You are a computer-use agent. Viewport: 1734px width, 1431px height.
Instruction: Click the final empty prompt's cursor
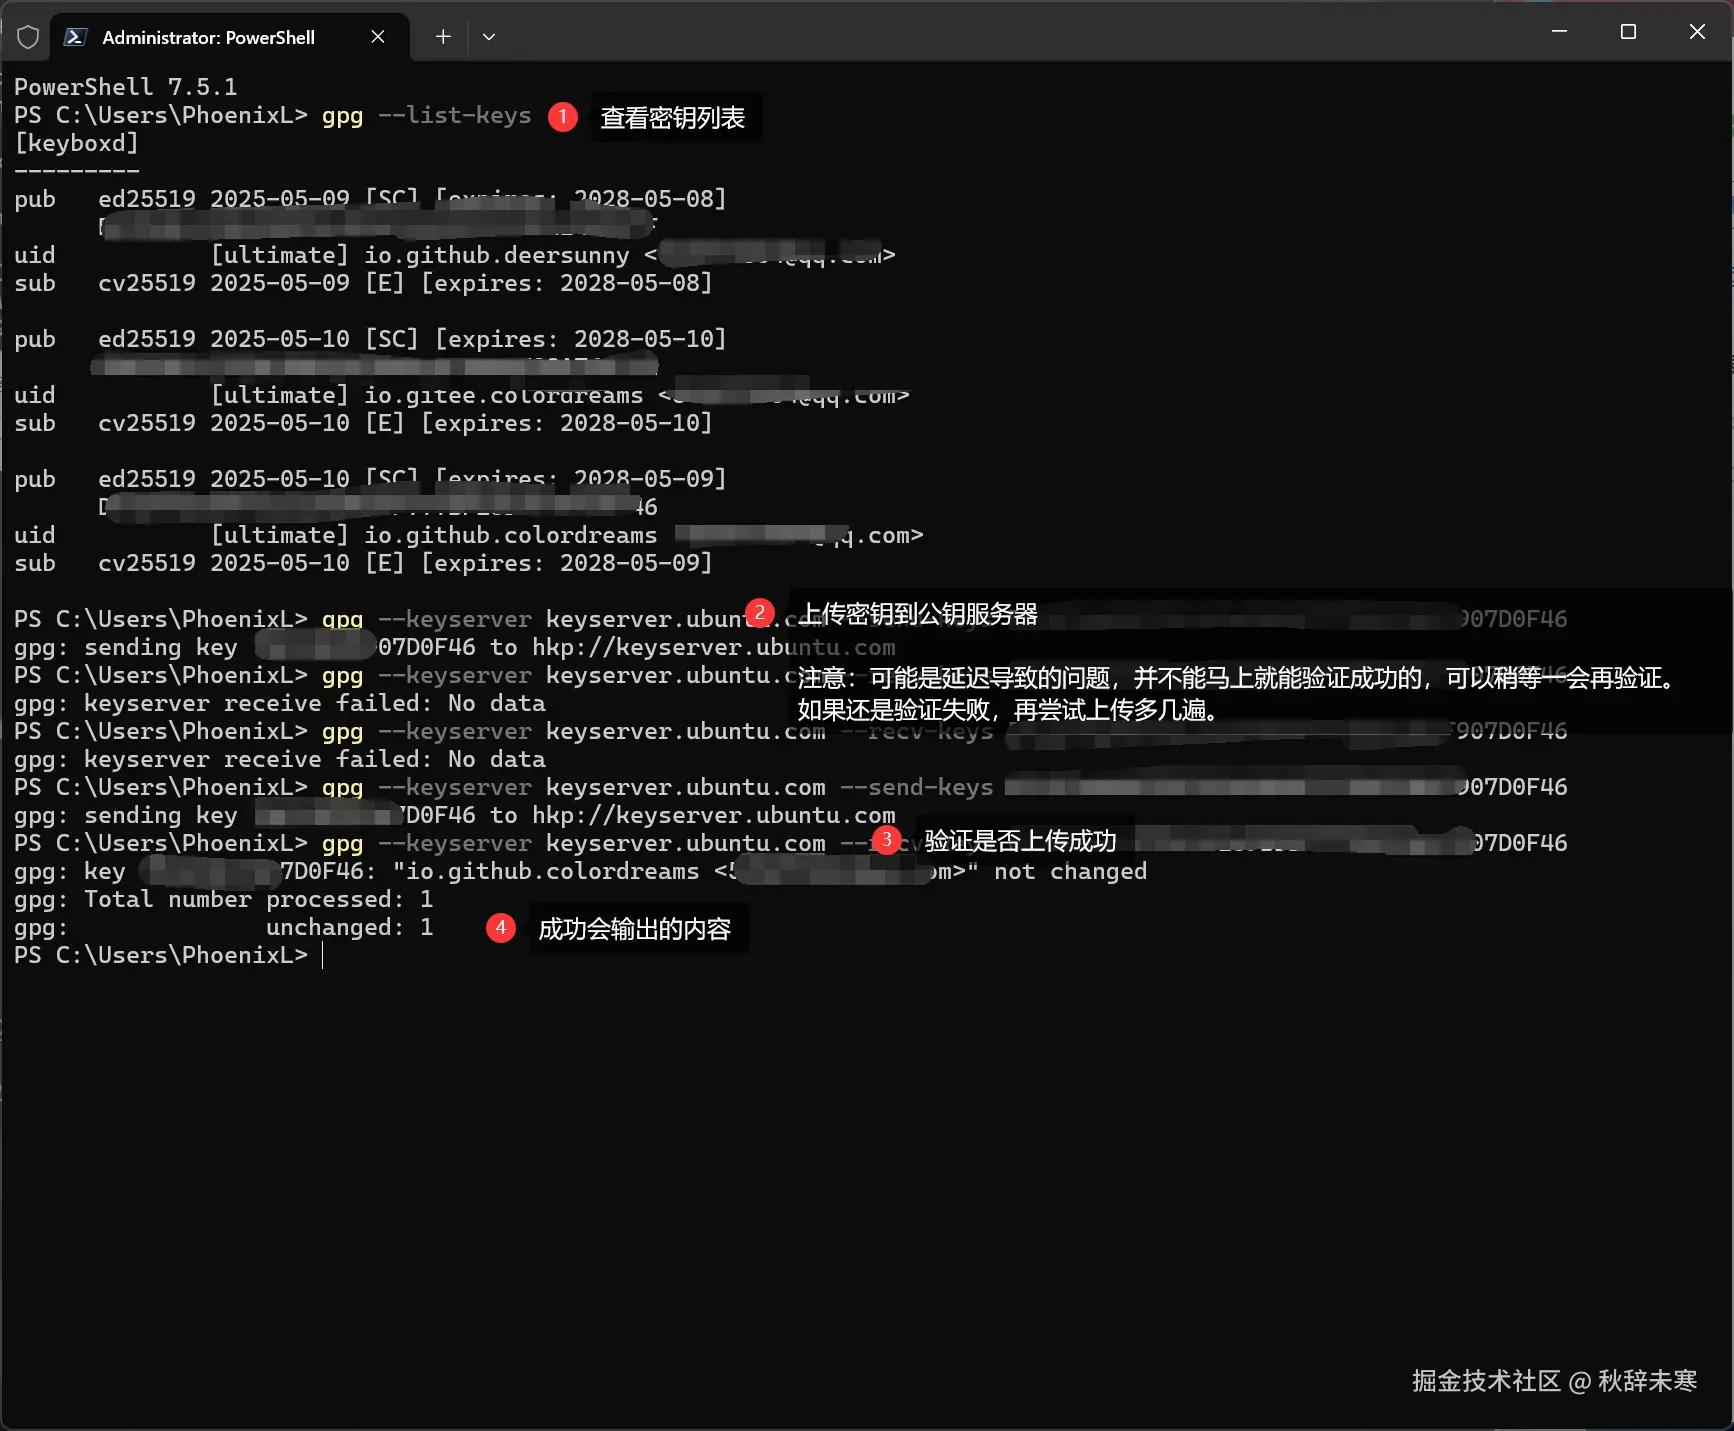click(323, 956)
